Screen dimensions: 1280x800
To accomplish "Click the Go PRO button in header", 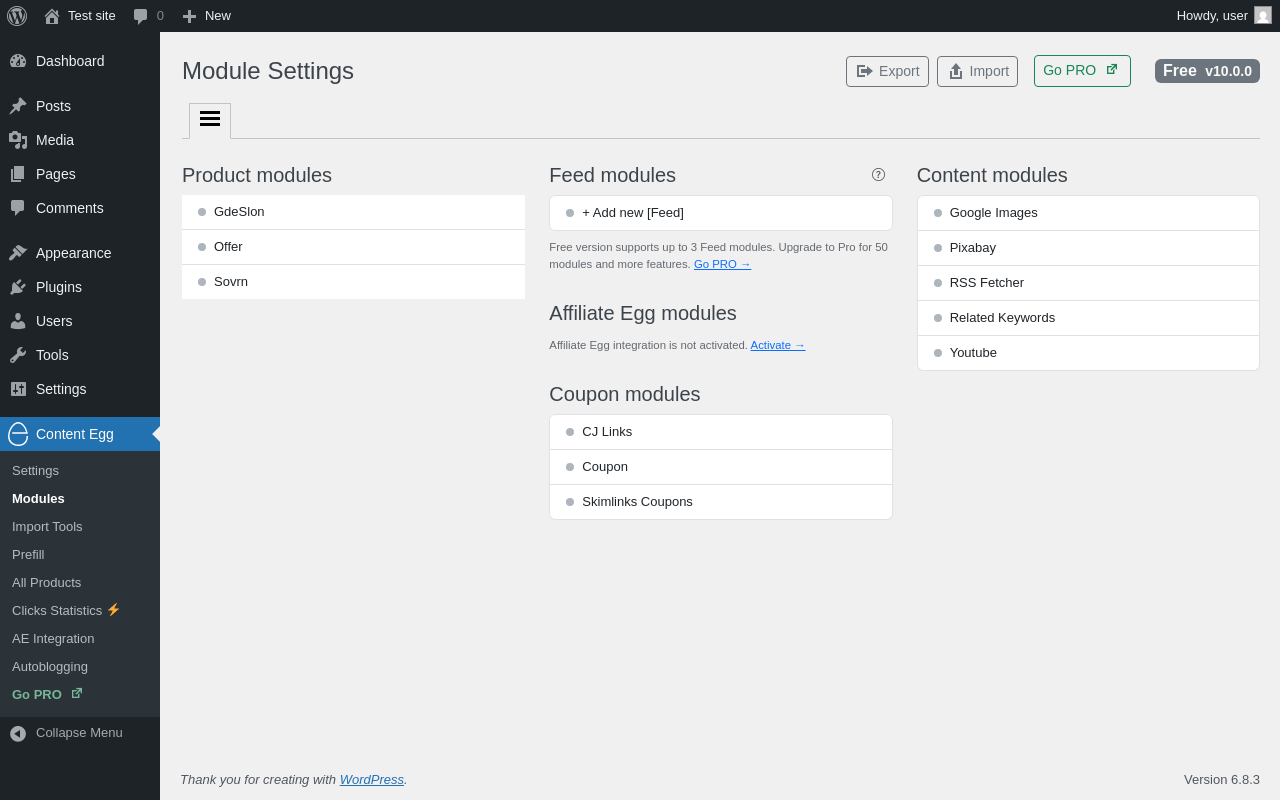I will (1081, 71).
